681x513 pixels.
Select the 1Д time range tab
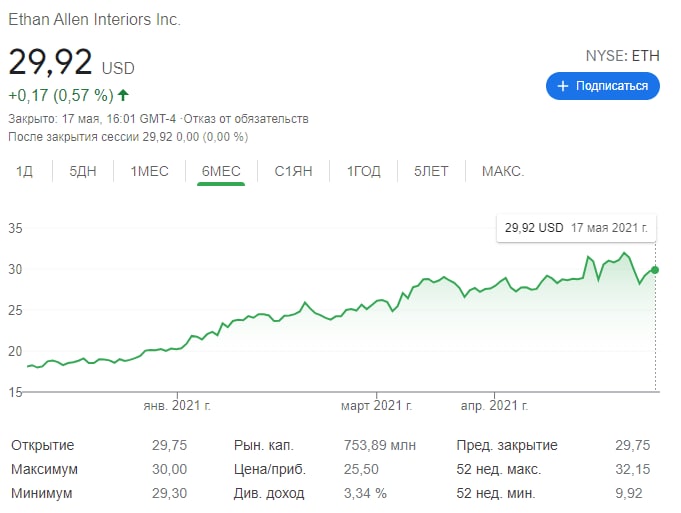click(24, 171)
